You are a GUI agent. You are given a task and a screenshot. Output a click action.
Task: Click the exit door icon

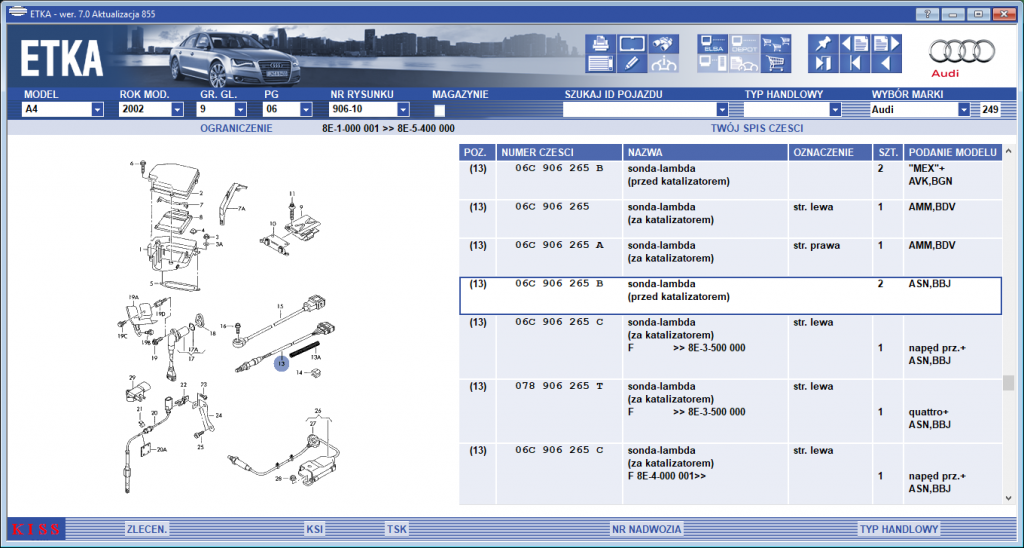click(823, 63)
